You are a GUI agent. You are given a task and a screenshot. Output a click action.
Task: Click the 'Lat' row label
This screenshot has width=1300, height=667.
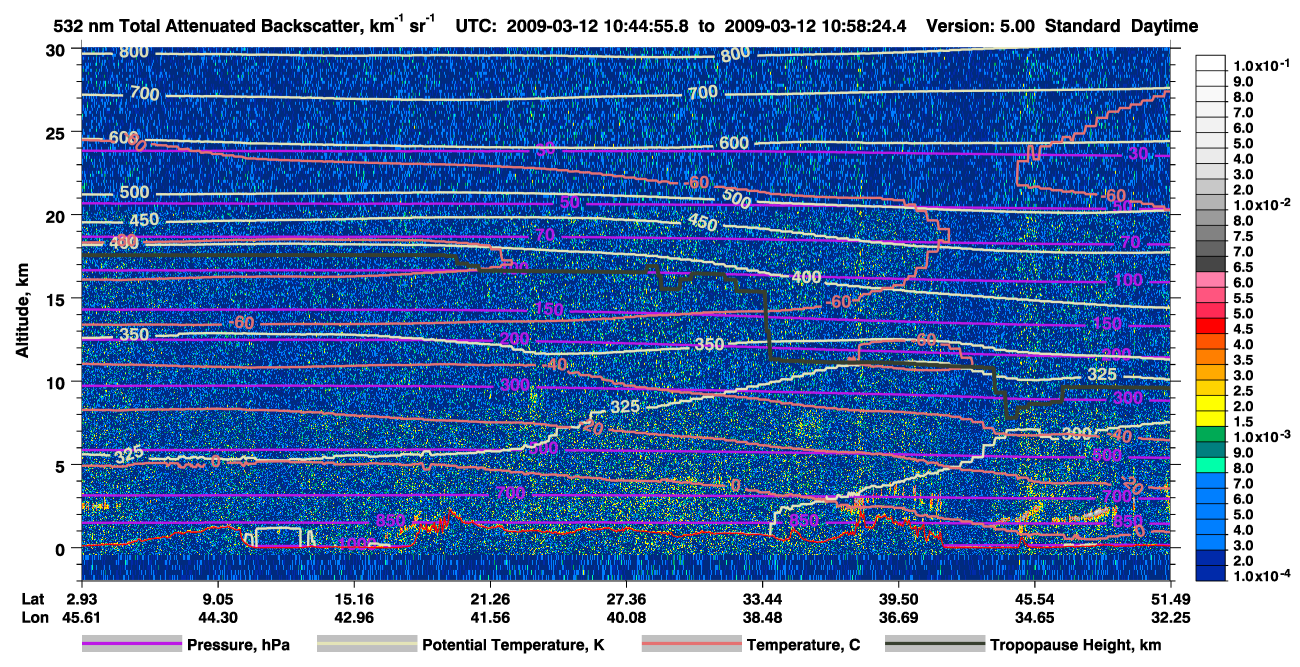coord(31,598)
